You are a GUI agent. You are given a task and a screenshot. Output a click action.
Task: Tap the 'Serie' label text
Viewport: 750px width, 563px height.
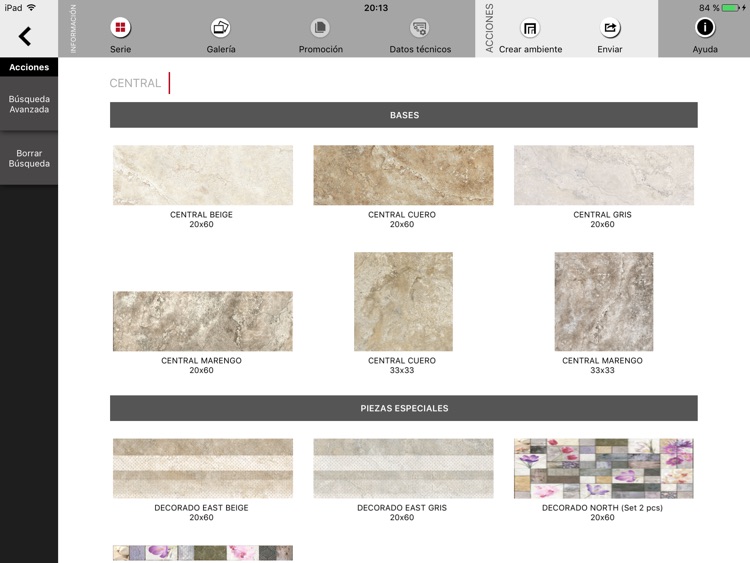[x=121, y=49]
